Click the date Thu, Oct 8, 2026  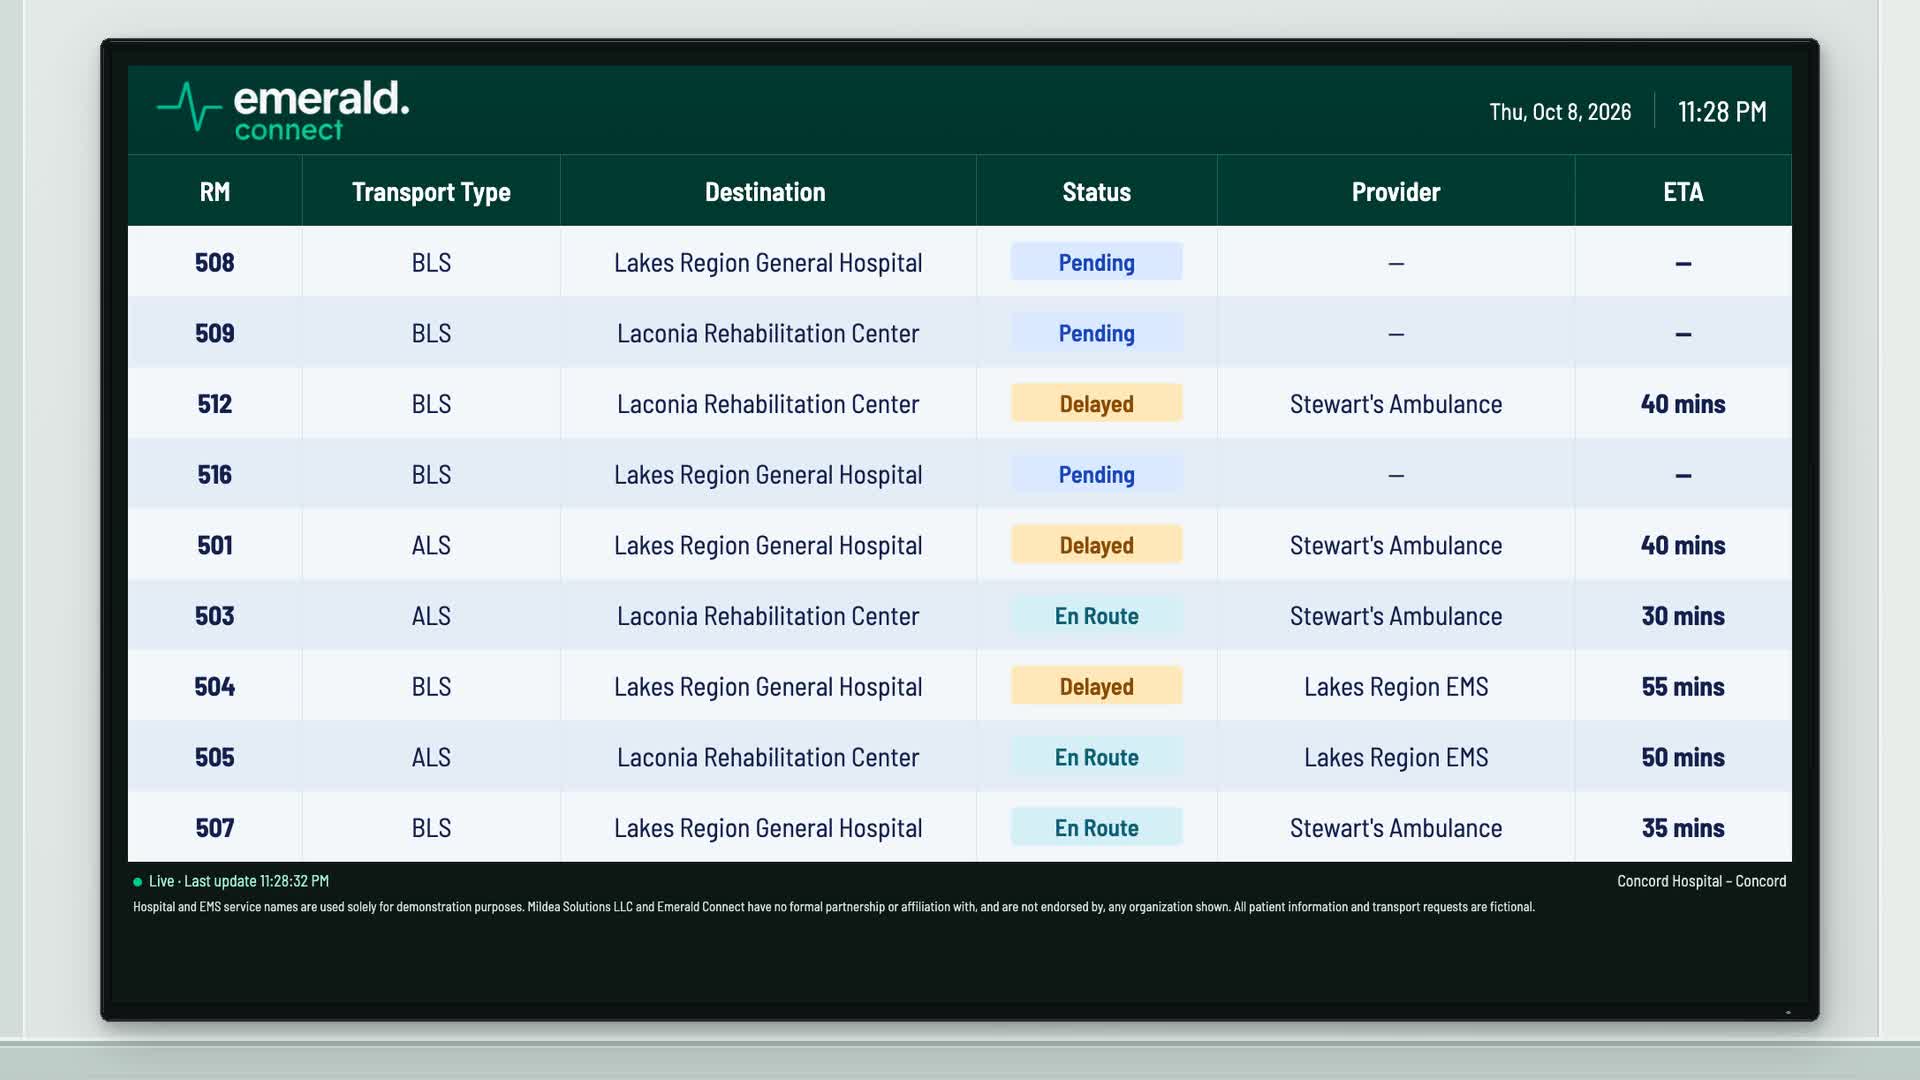[x=1560, y=112]
